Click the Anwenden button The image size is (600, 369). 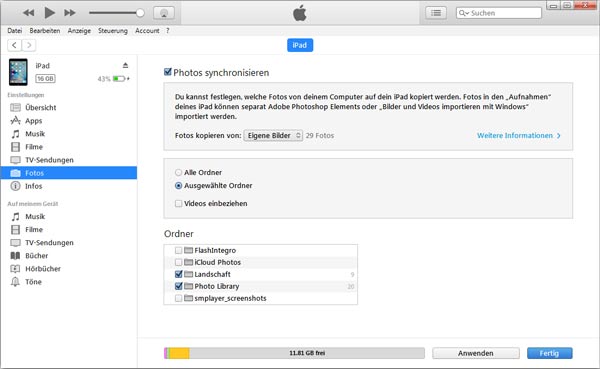[x=476, y=353]
